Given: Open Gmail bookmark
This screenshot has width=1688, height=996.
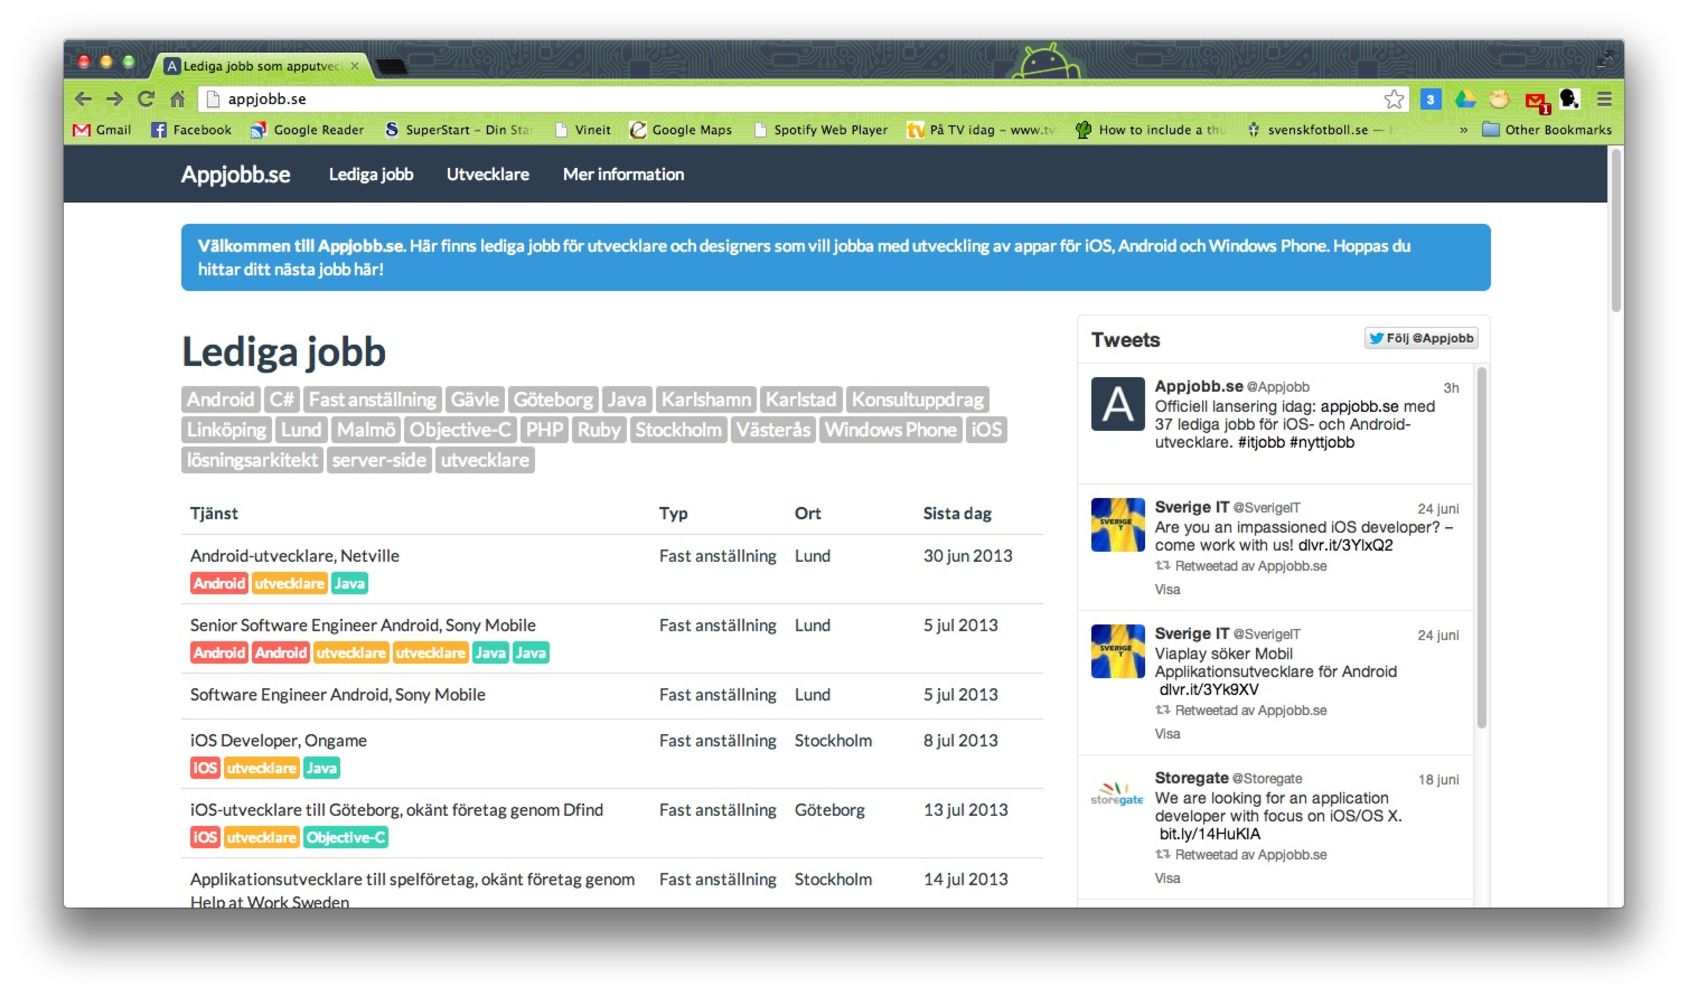Looking at the screenshot, I should pos(103,130).
